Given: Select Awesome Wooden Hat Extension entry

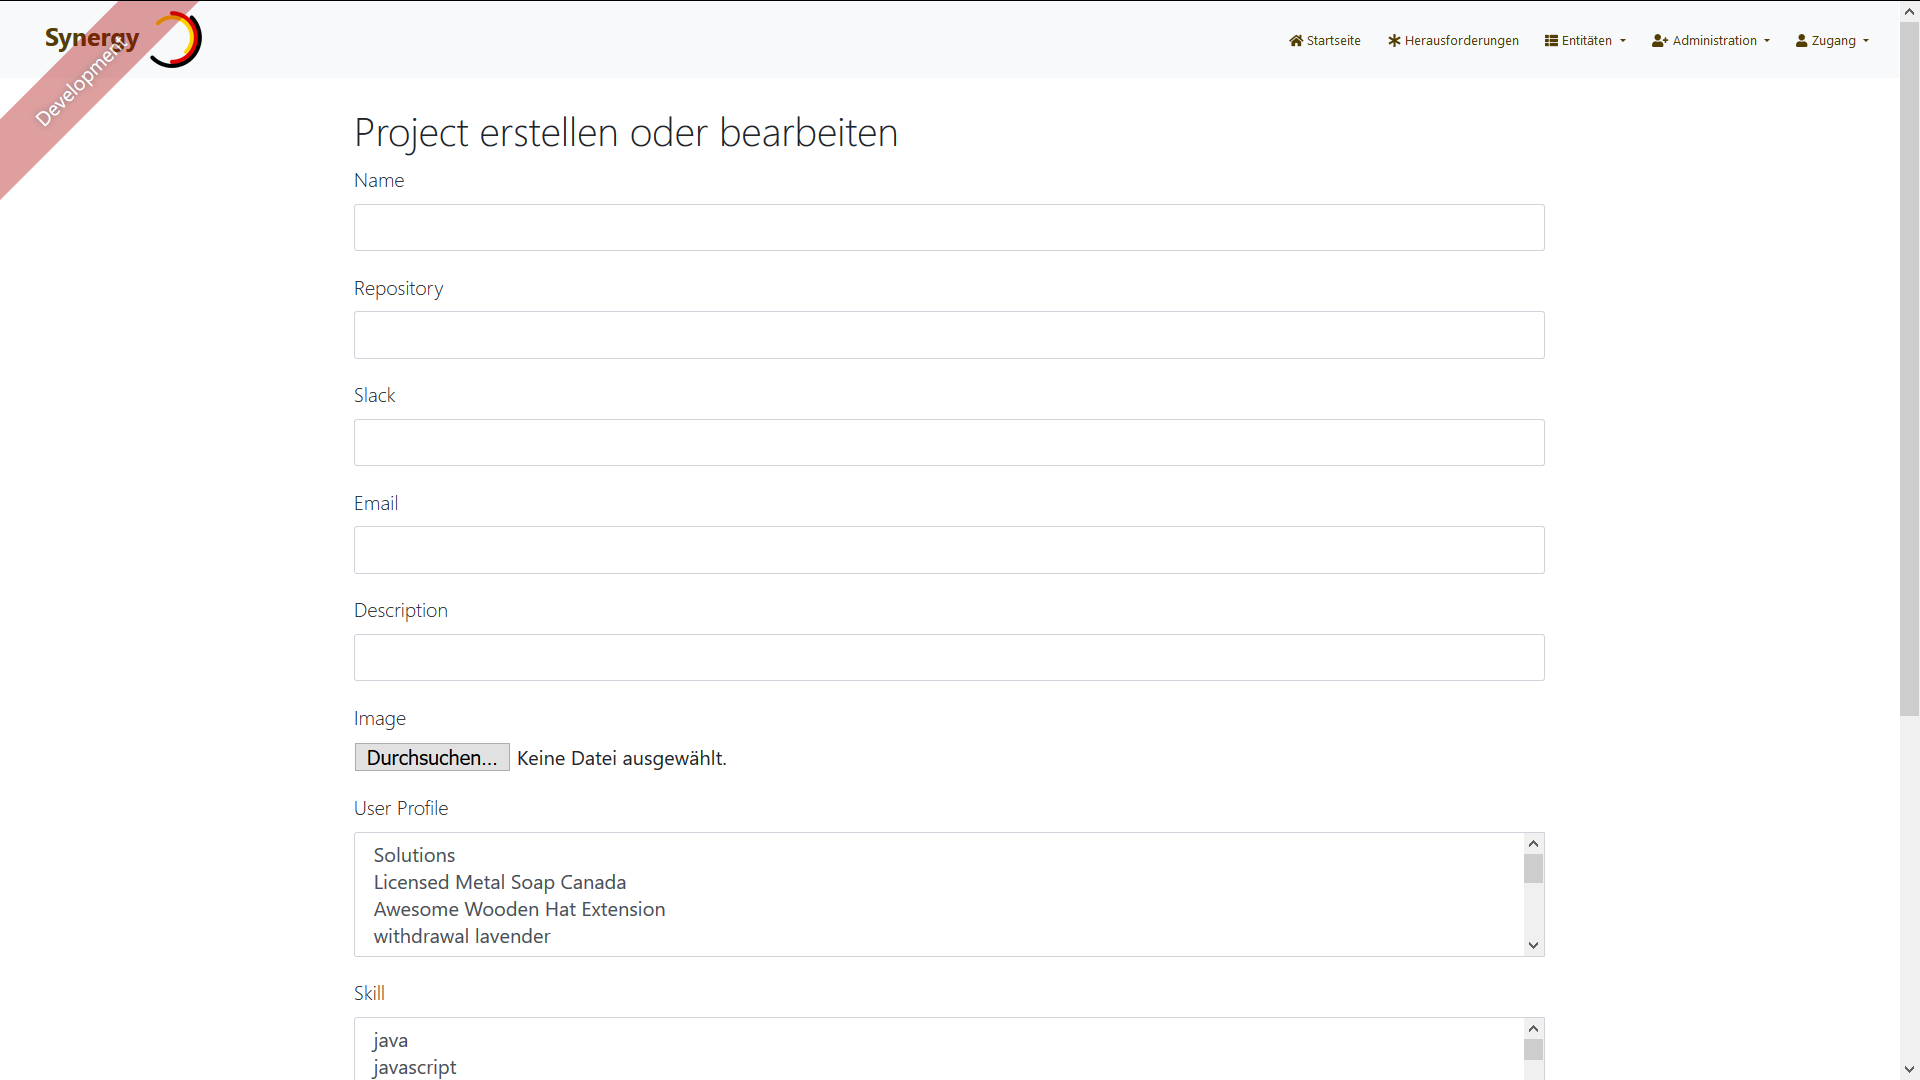Looking at the screenshot, I should coord(519,909).
